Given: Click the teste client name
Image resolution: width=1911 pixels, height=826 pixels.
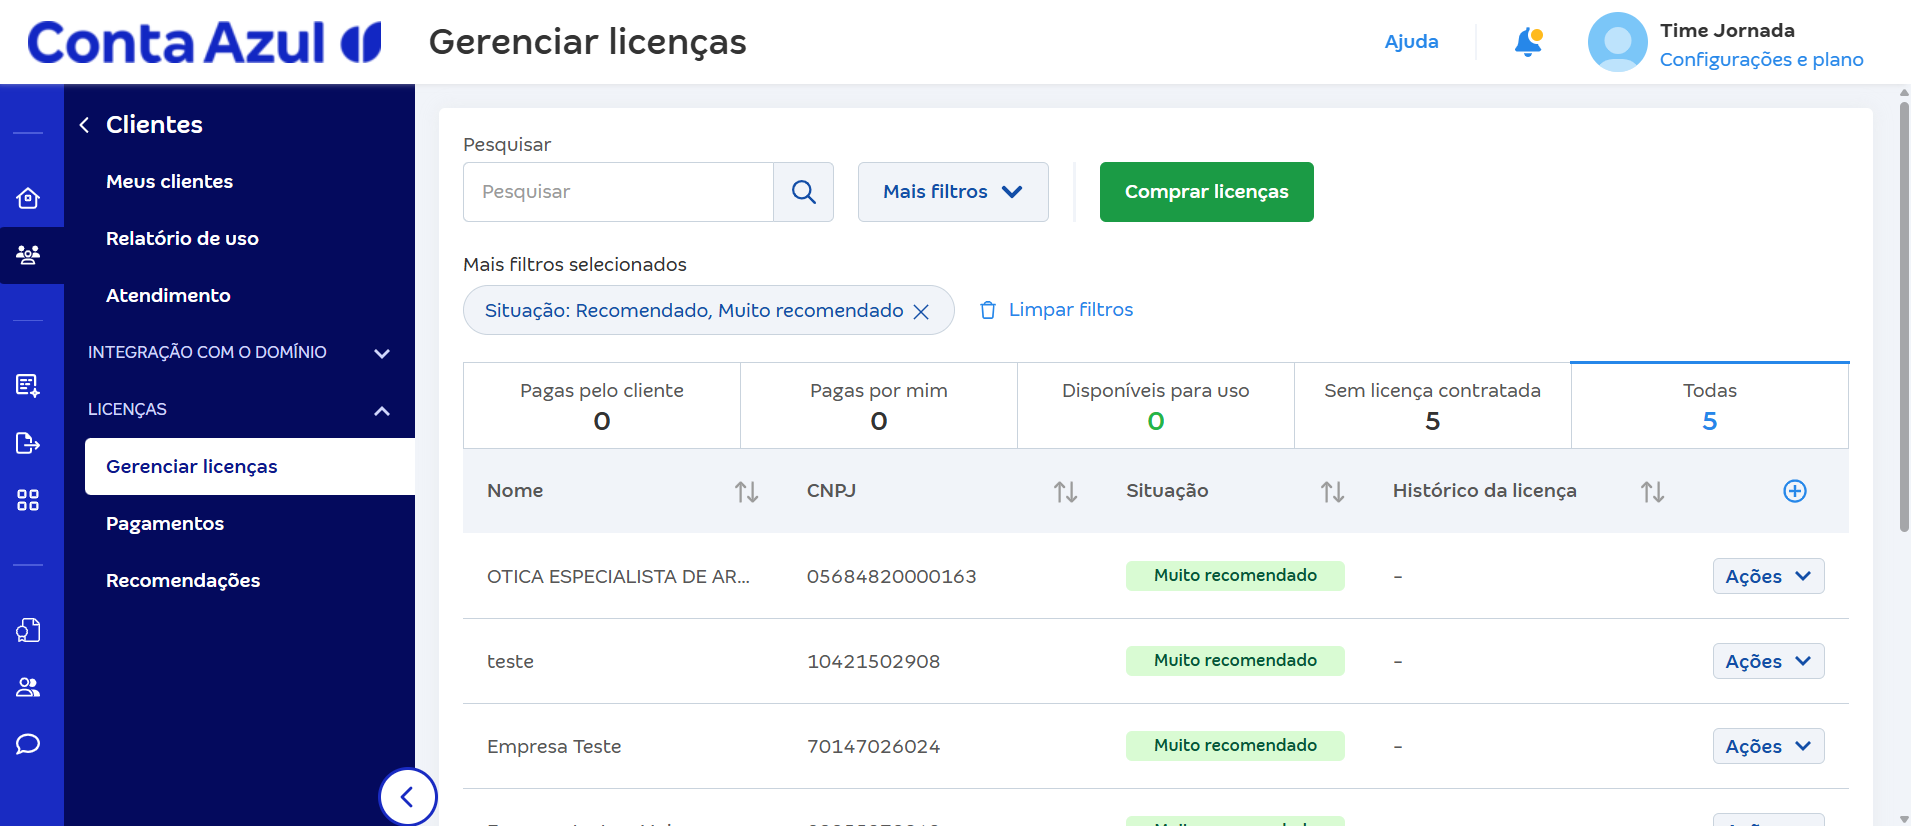Looking at the screenshot, I should pyautogui.click(x=510, y=662).
